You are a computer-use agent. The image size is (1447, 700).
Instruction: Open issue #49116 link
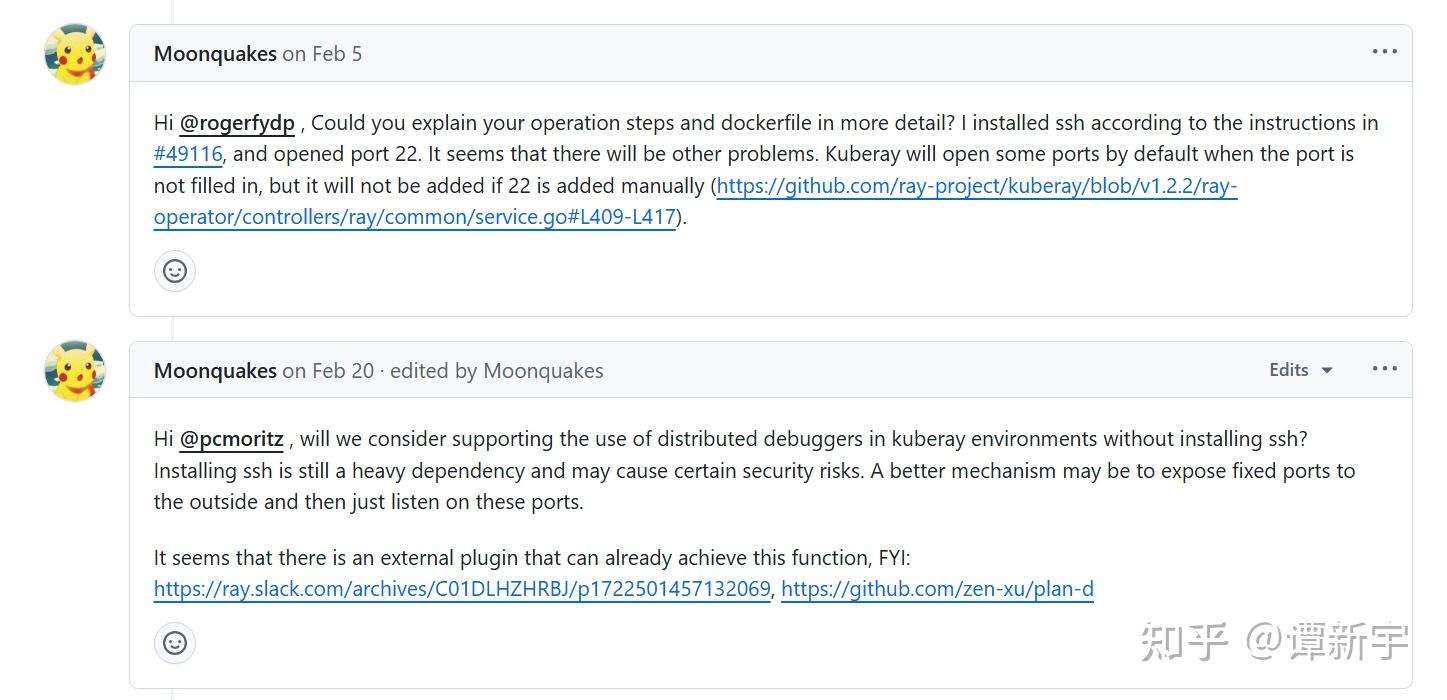pos(189,153)
